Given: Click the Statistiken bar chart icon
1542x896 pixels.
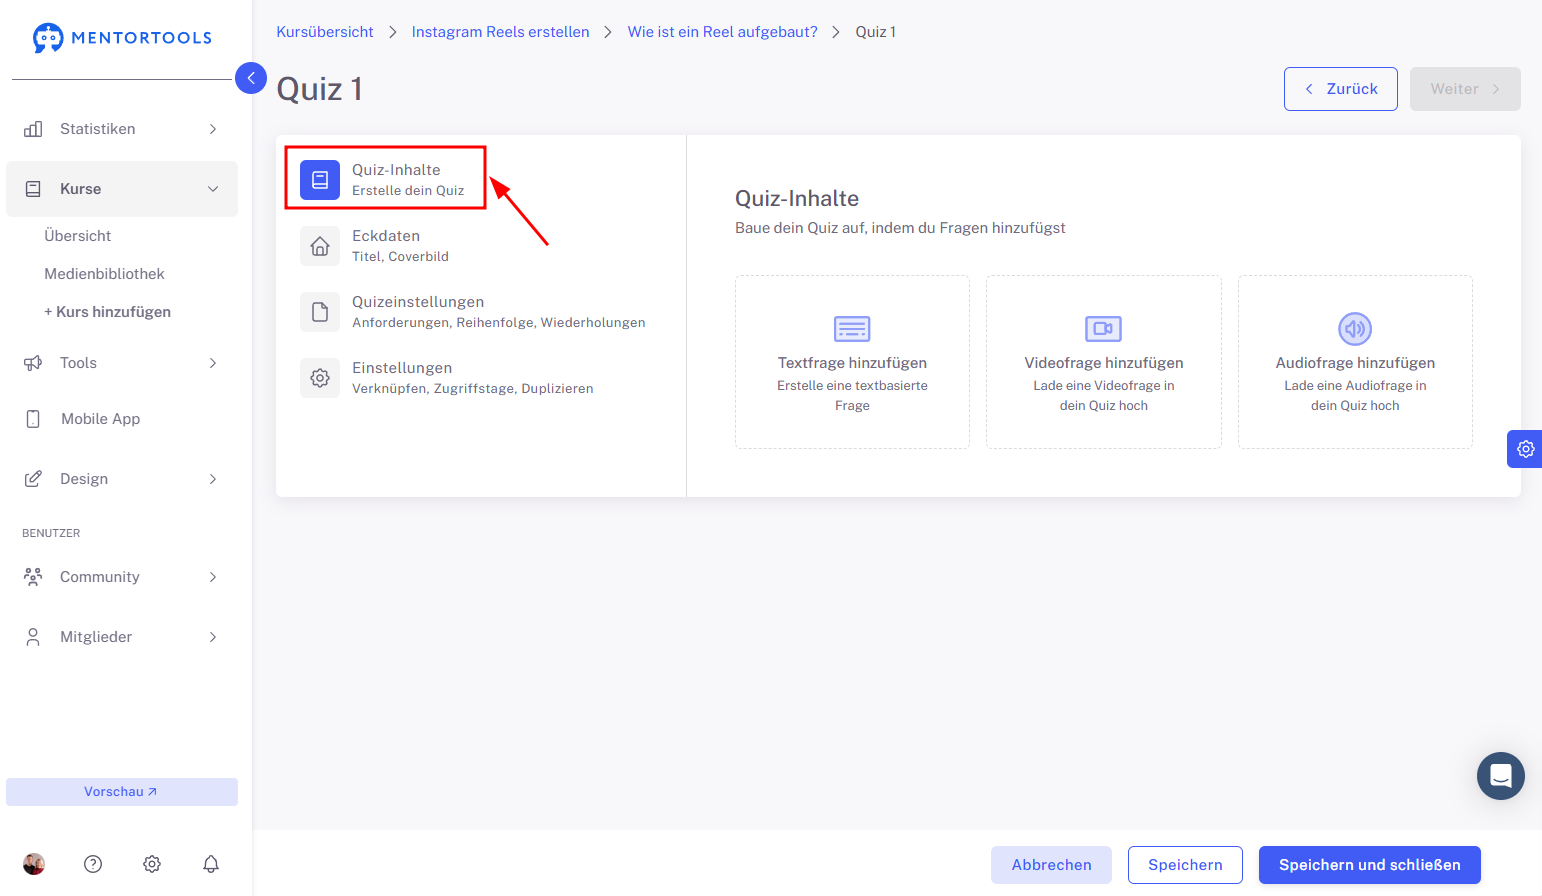Looking at the screenshot, I should pyautogui.click(x=33, y=129).
